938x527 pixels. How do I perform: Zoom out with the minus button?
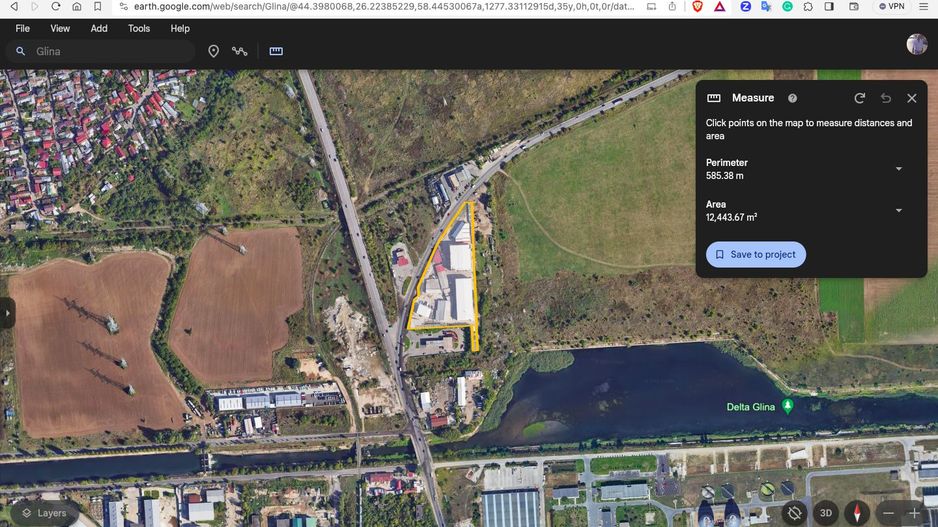pyautogui.click(x=888, y=513)
